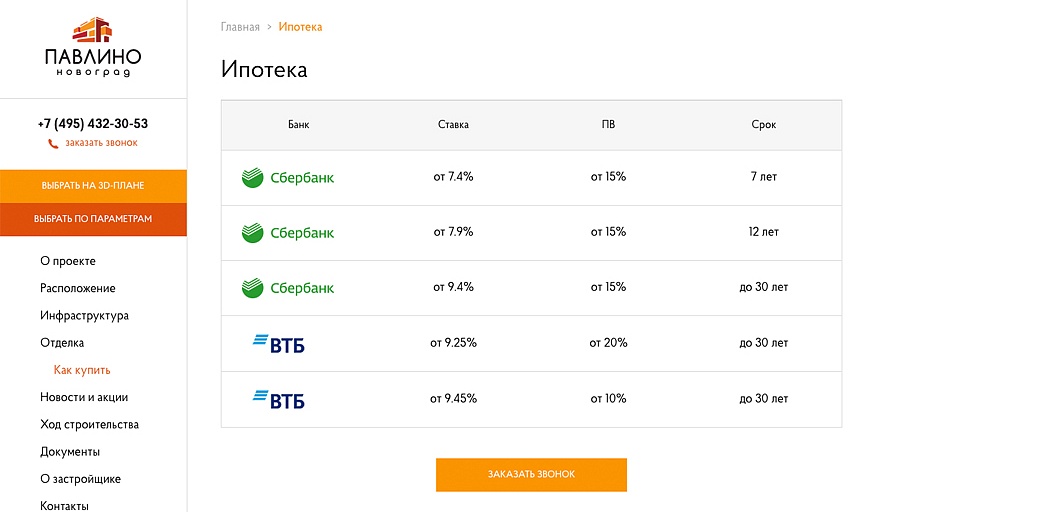Image resolution: width=1040 pixels, height=512 pixels.
Task: Open the О проекте menu item
Action: click(68, 261)
